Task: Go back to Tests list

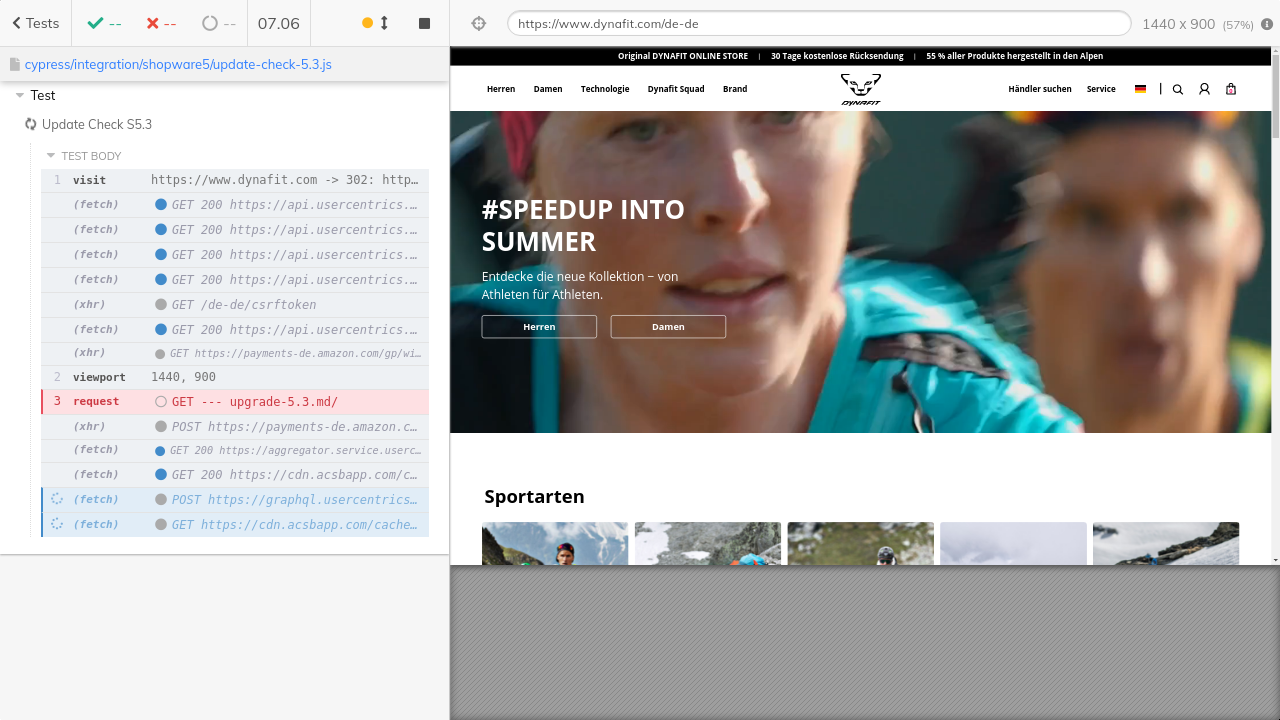Action: click(x=35, y=23)
